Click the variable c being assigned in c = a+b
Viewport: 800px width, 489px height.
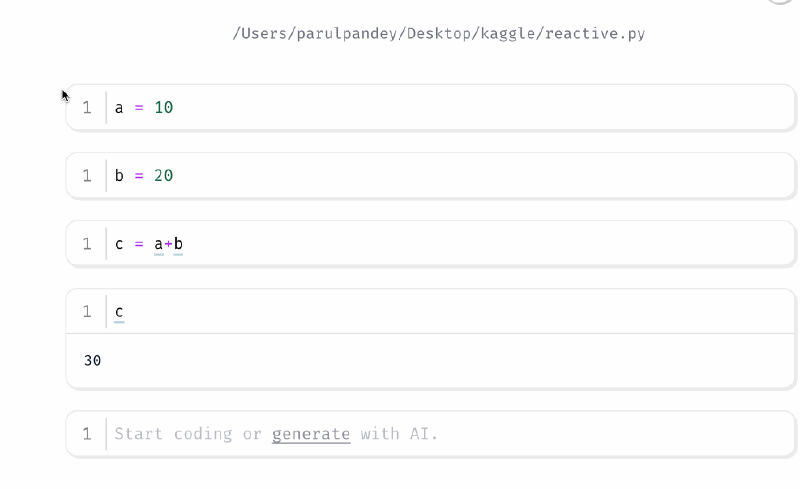point(119,244)
